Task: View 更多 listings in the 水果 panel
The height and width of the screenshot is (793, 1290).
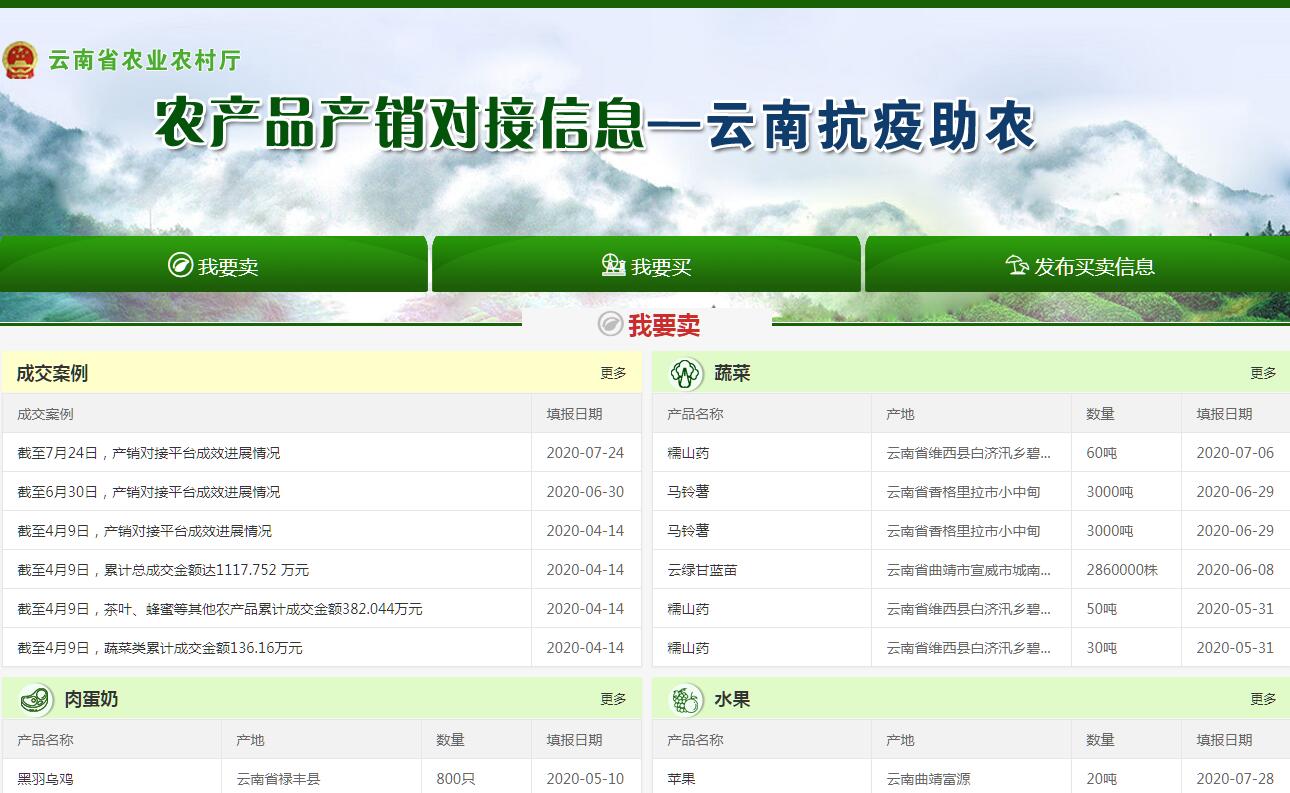Action: 1263,699
